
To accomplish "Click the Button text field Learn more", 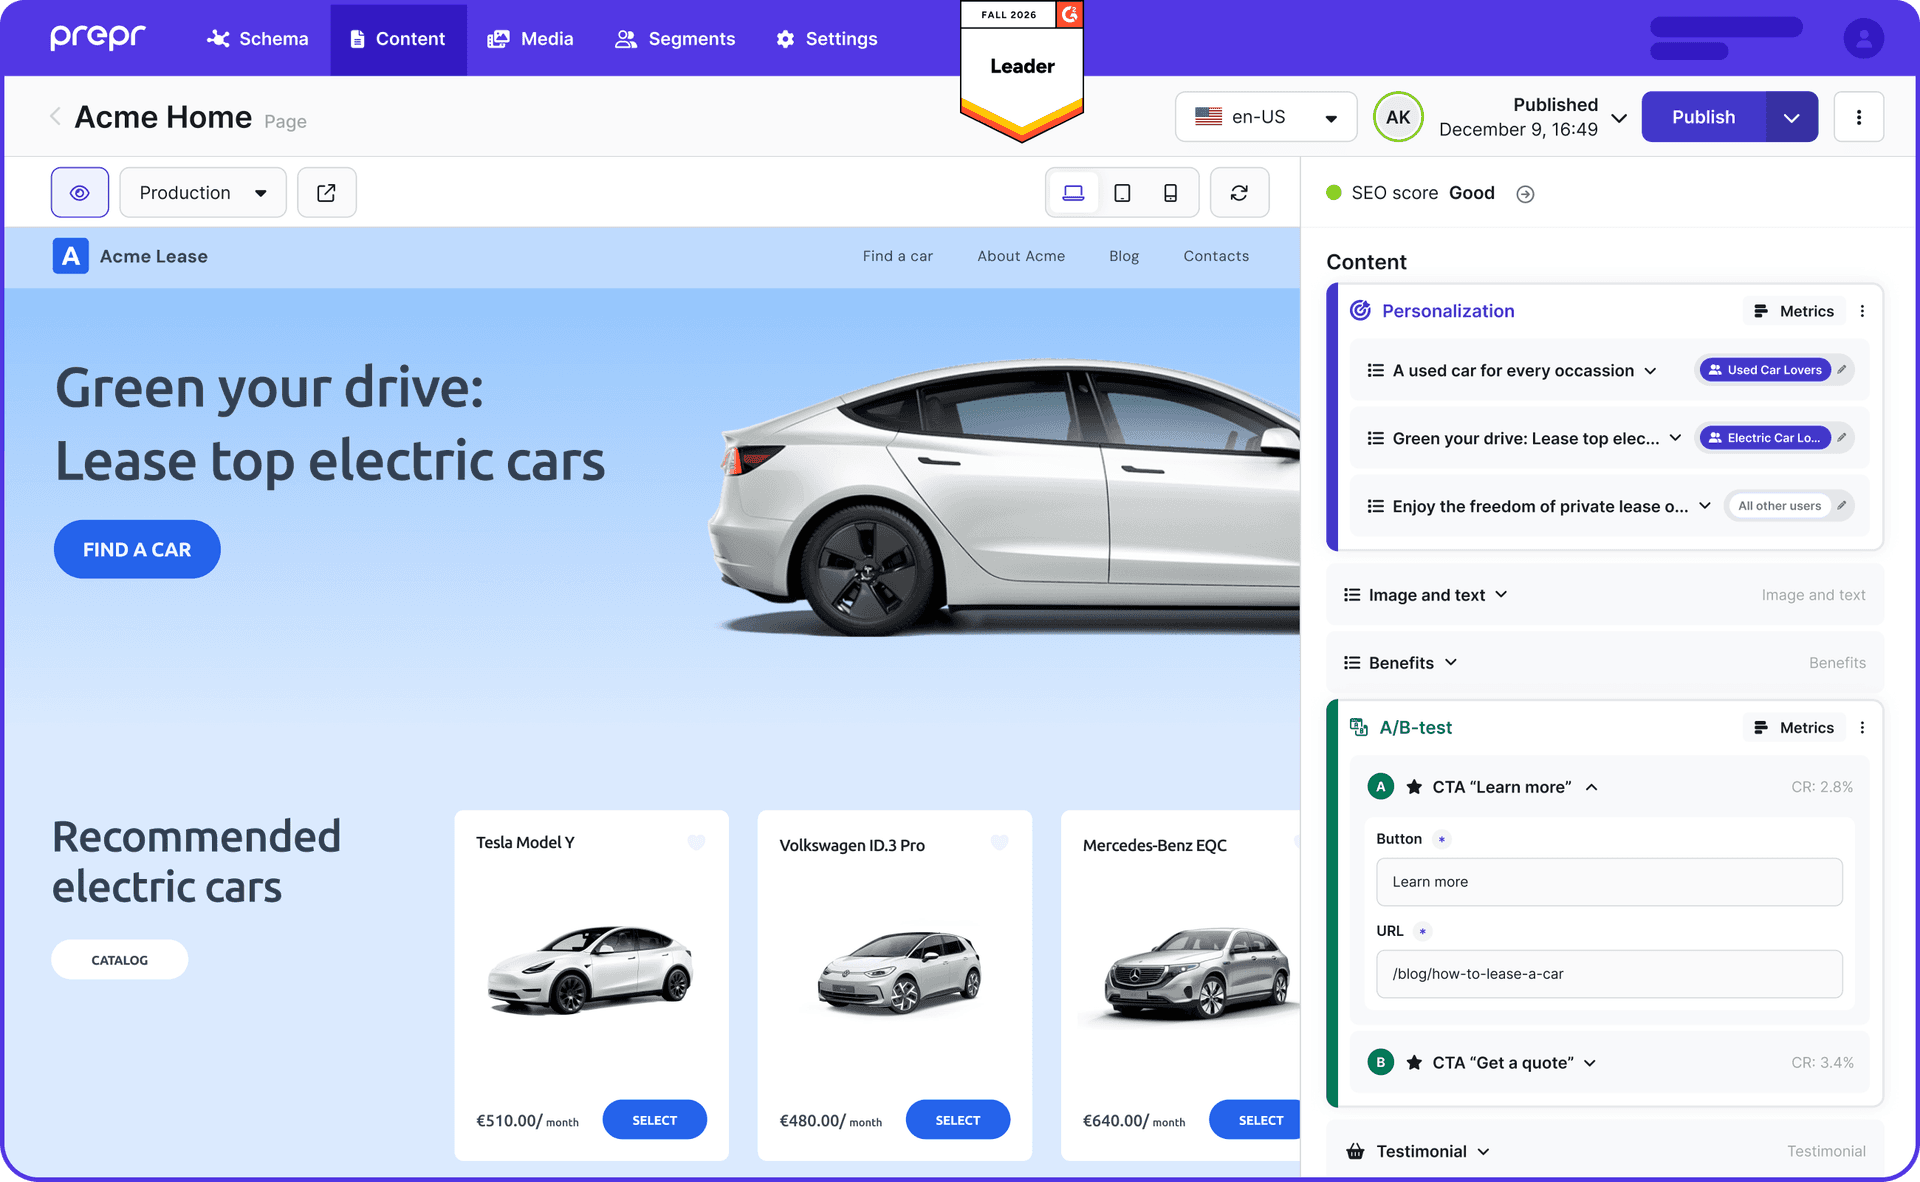I will (x=1609, y=882).
